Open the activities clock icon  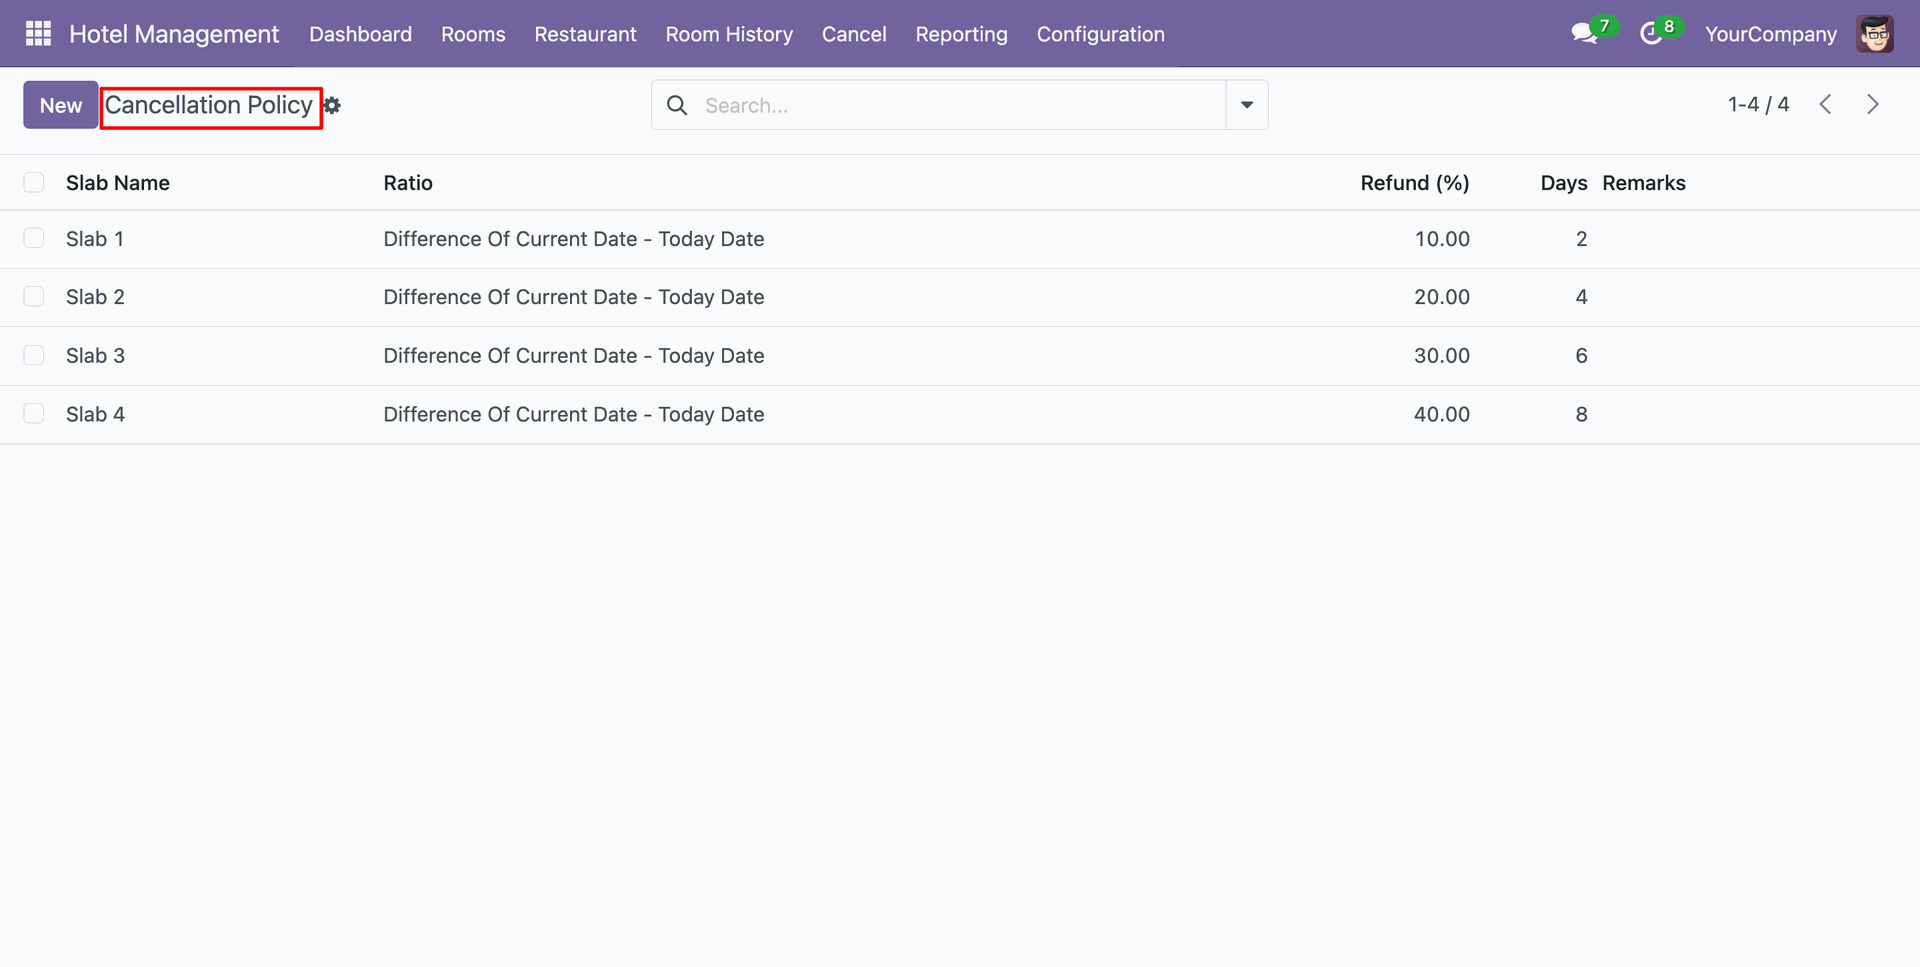tap(1651, 34)
